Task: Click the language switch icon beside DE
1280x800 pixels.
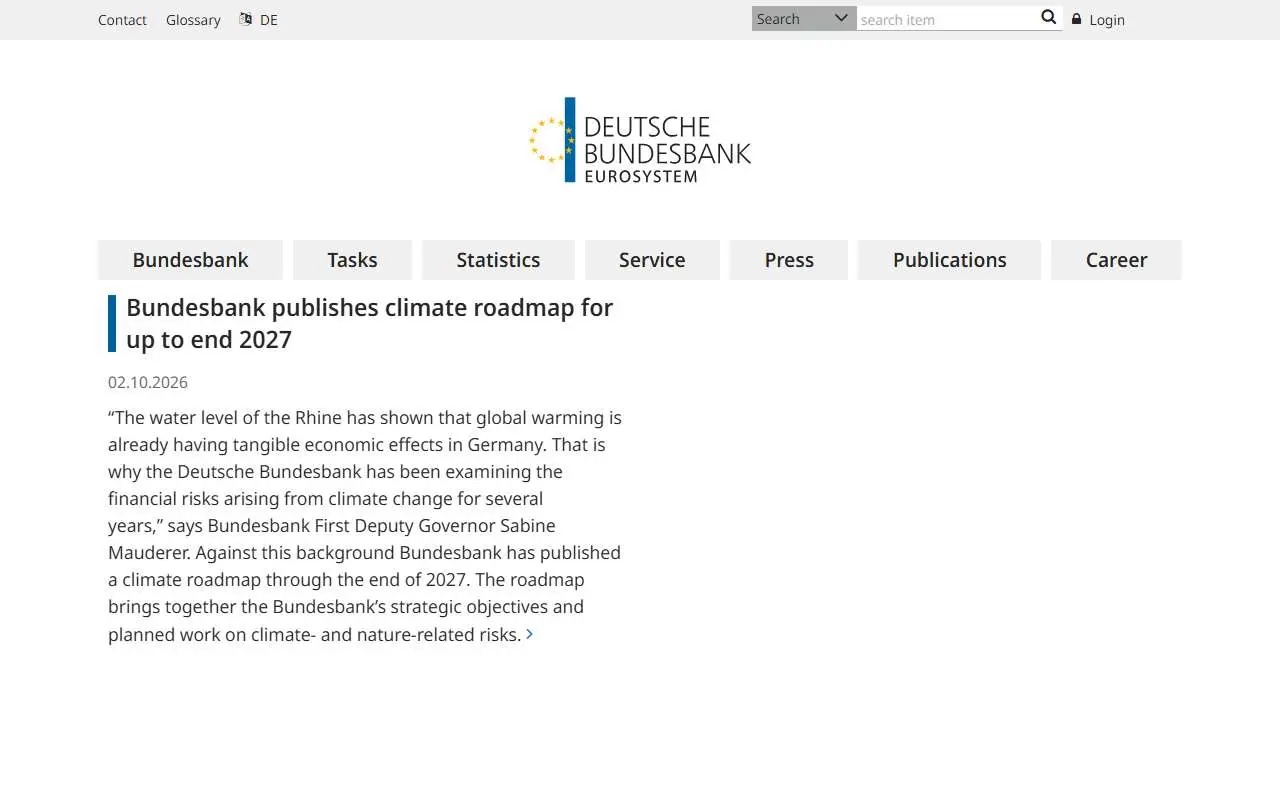Action: click(246, 19)
